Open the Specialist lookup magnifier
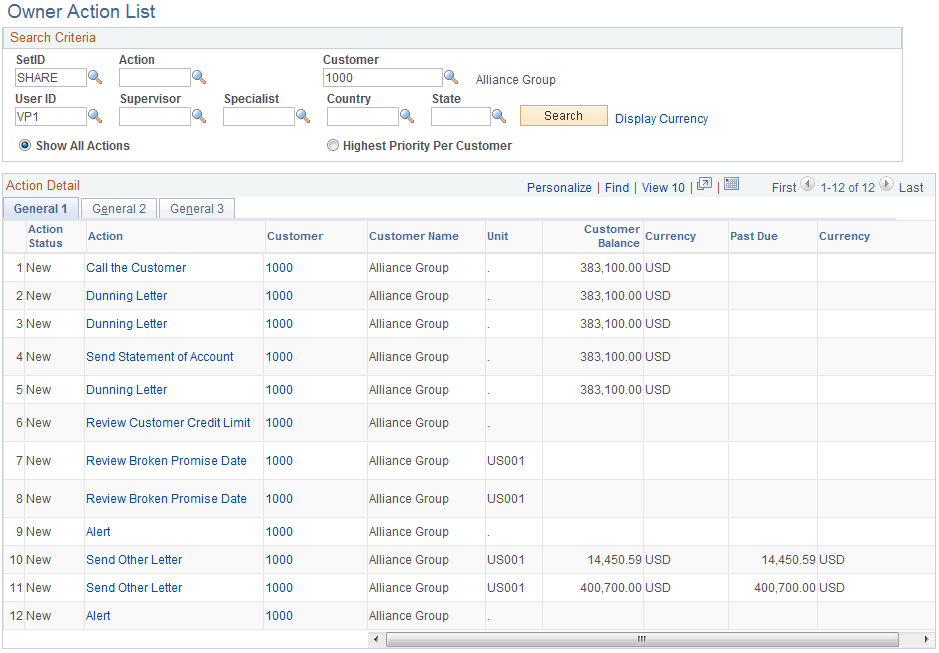Image resolution: width=939 pixels, height=653 pixels. coord(303,116)
